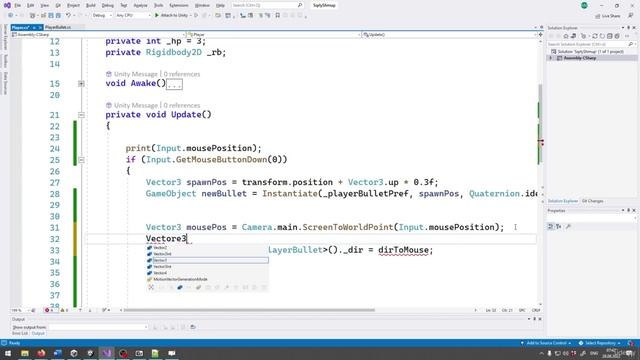Click Solution Explorer sync/refresh icon
This screenshot has width=640, height=360.
(x=595, y=36)
